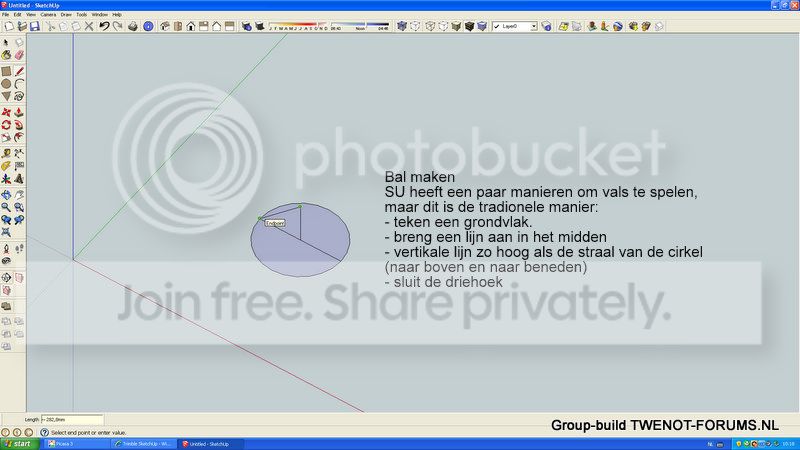Screen dimensions: 800x450
Task: Open the Layer Manager icon
Action: 546,26
